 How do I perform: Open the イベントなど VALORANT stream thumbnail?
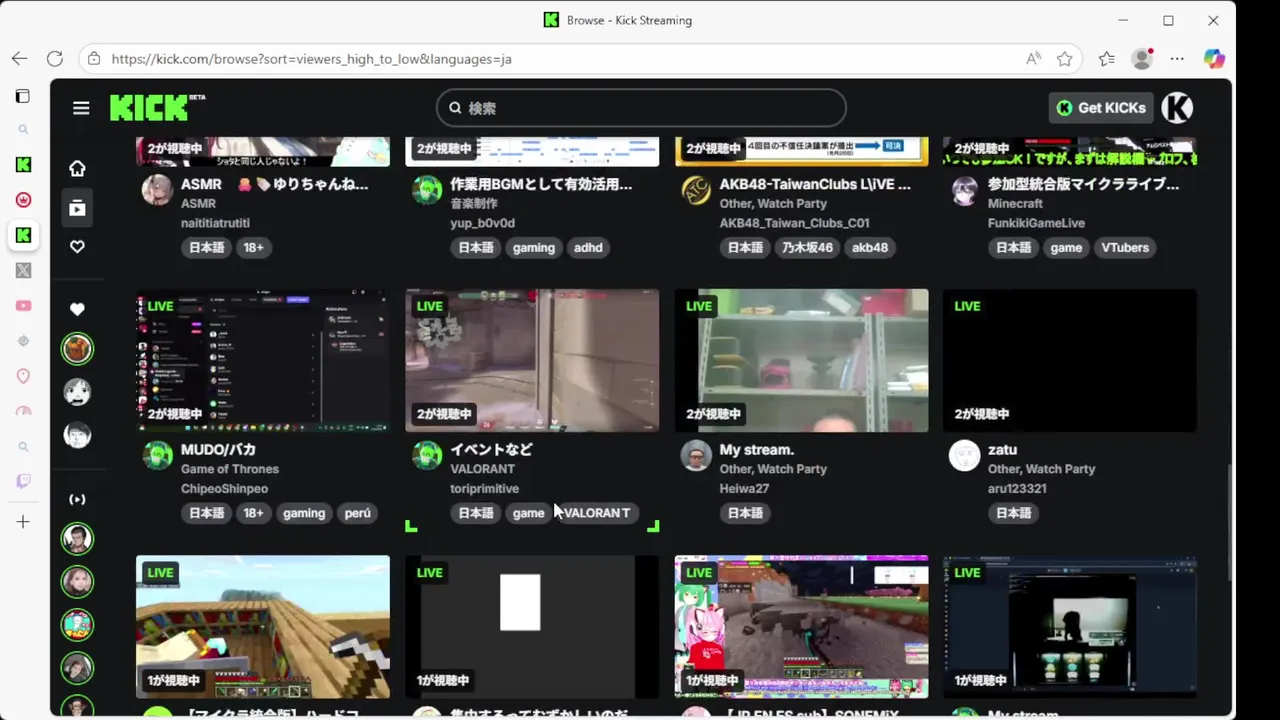tap(532, 361)
